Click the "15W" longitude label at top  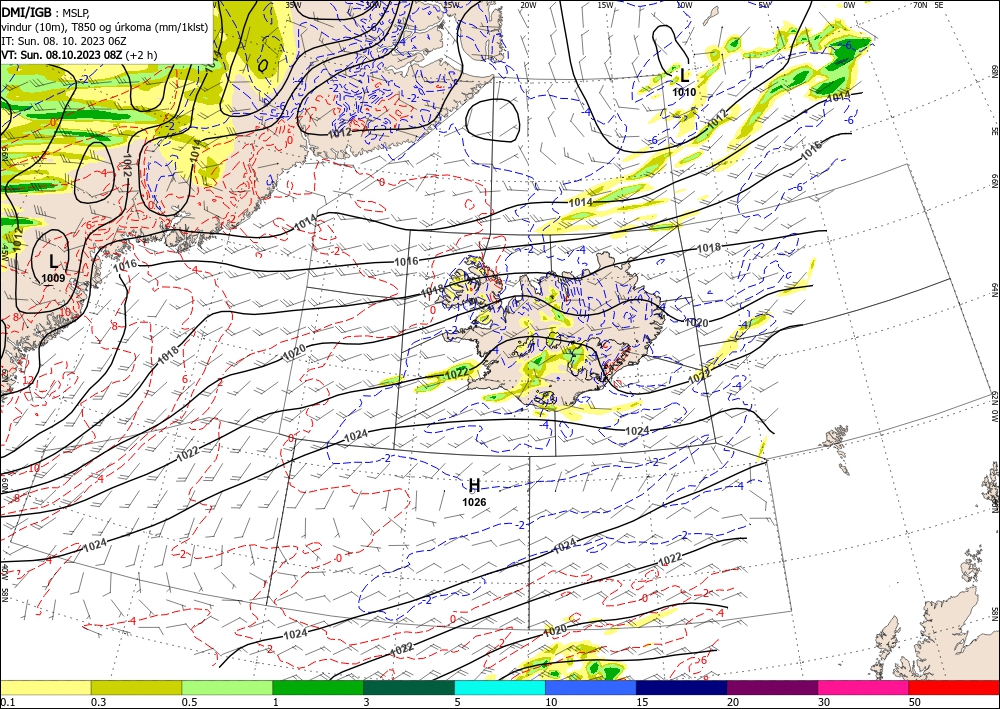605,5
